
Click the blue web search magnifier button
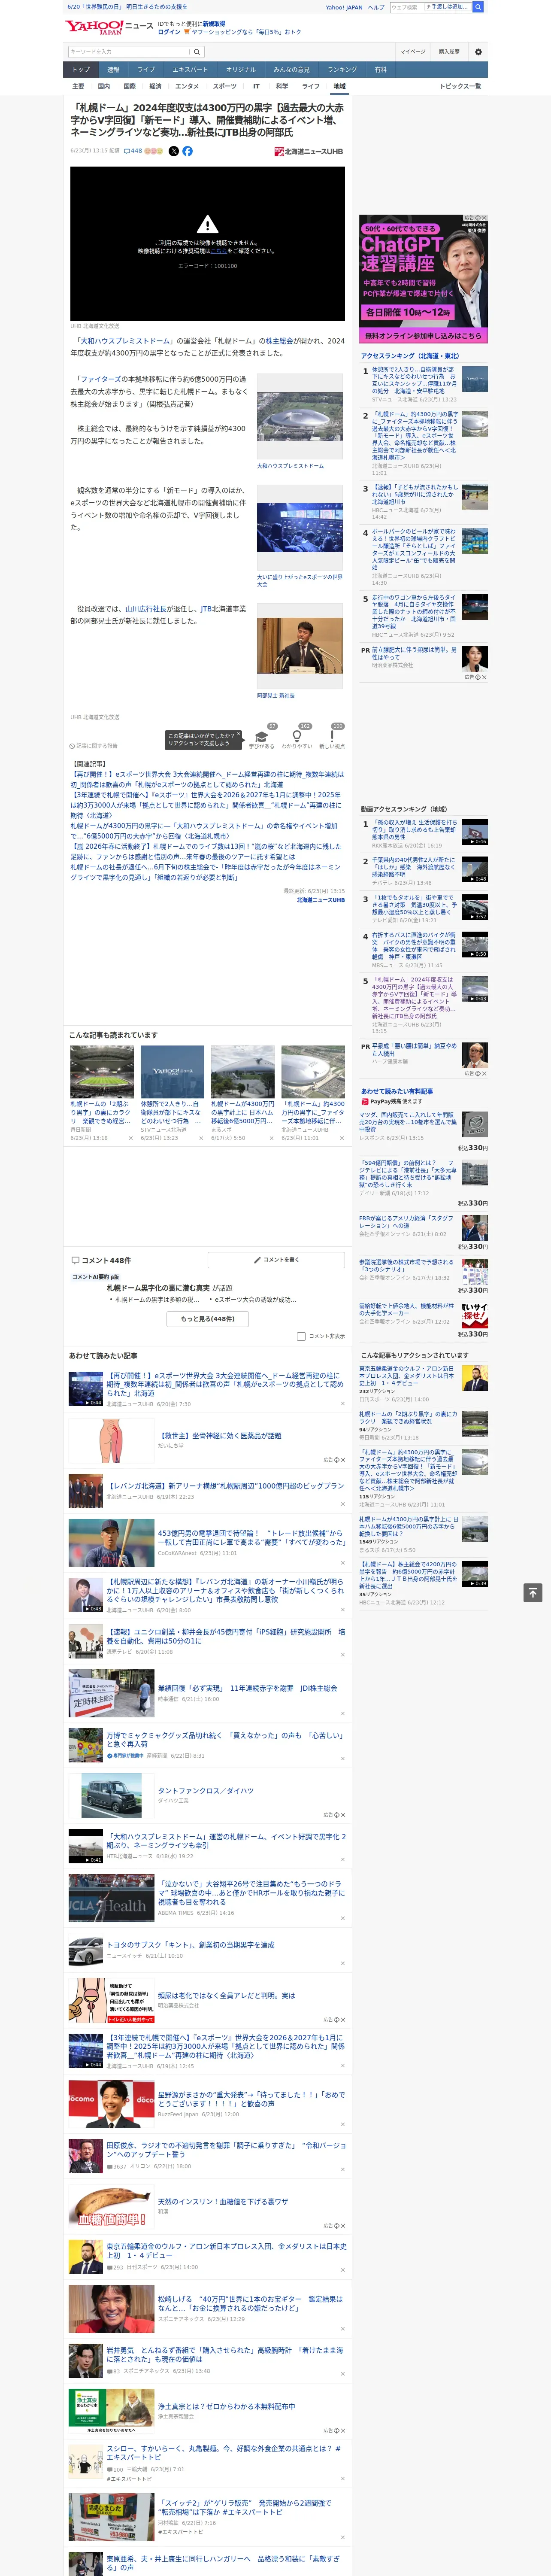pyautogui.click(x=478, y=7)
